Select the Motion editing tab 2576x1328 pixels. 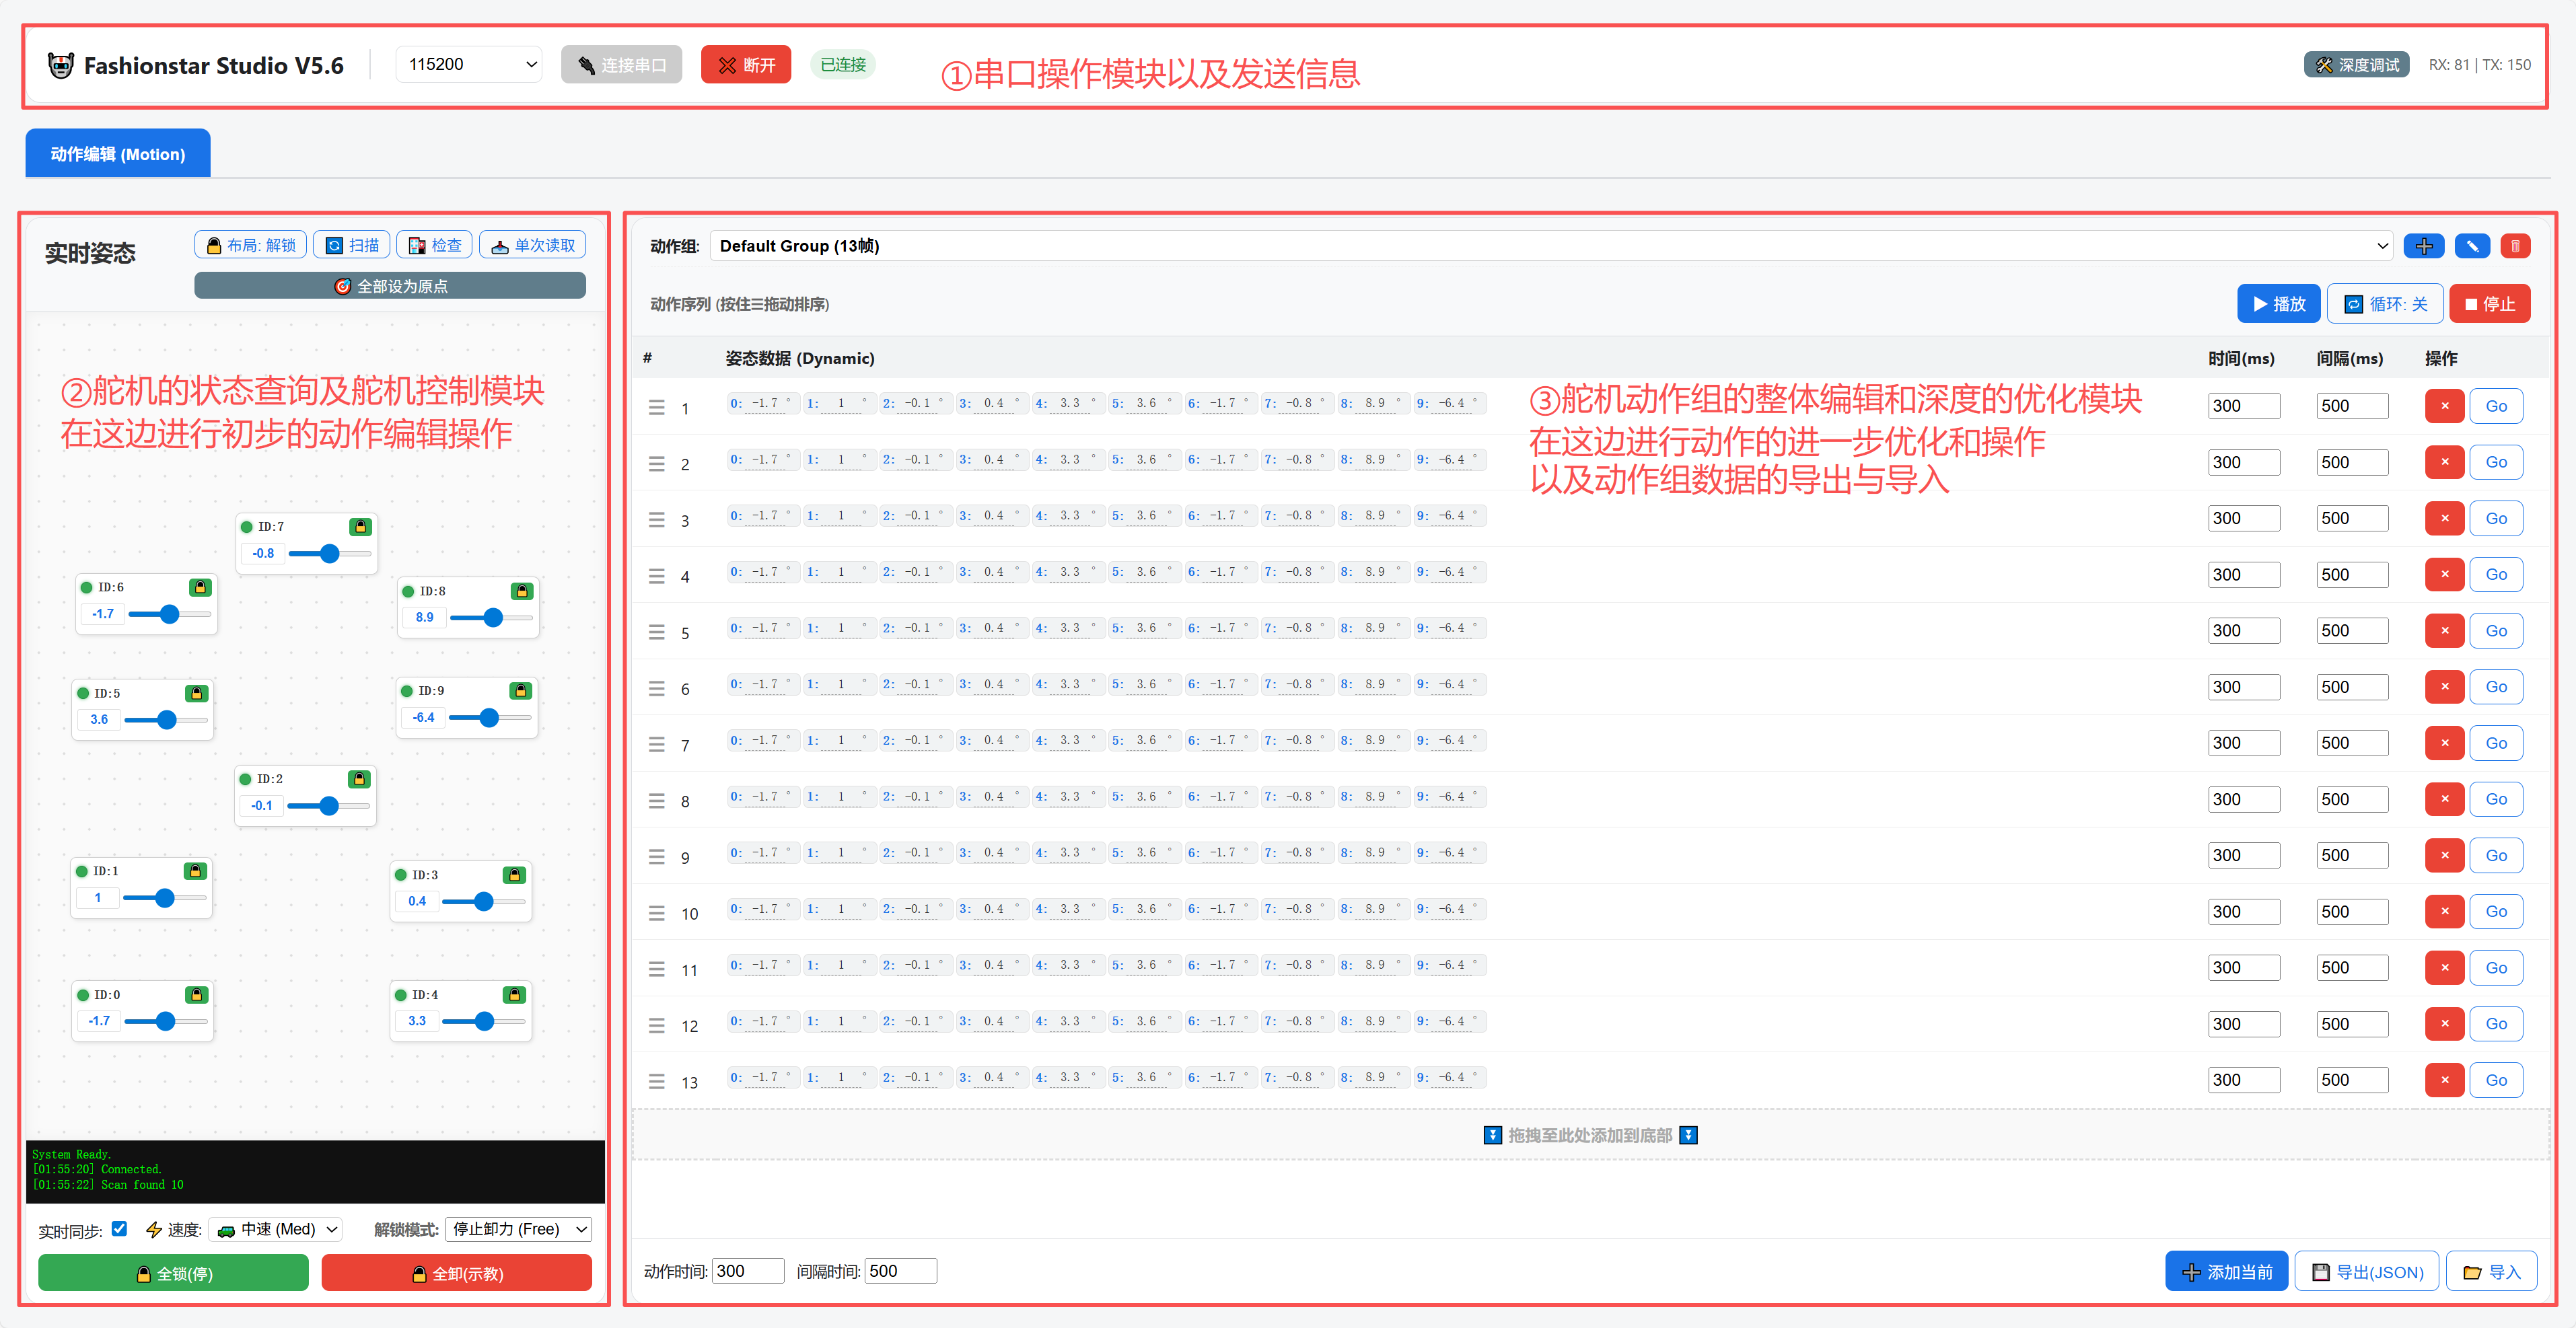(118, 154)
